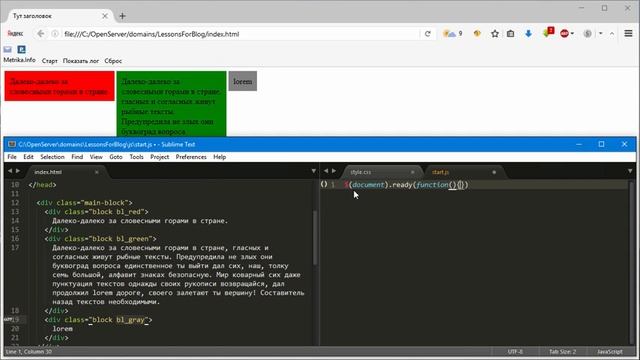This screenshot has height=360, width=640.
Task: Open a new browser tab with the plus
Action: (x=122, y=16)
